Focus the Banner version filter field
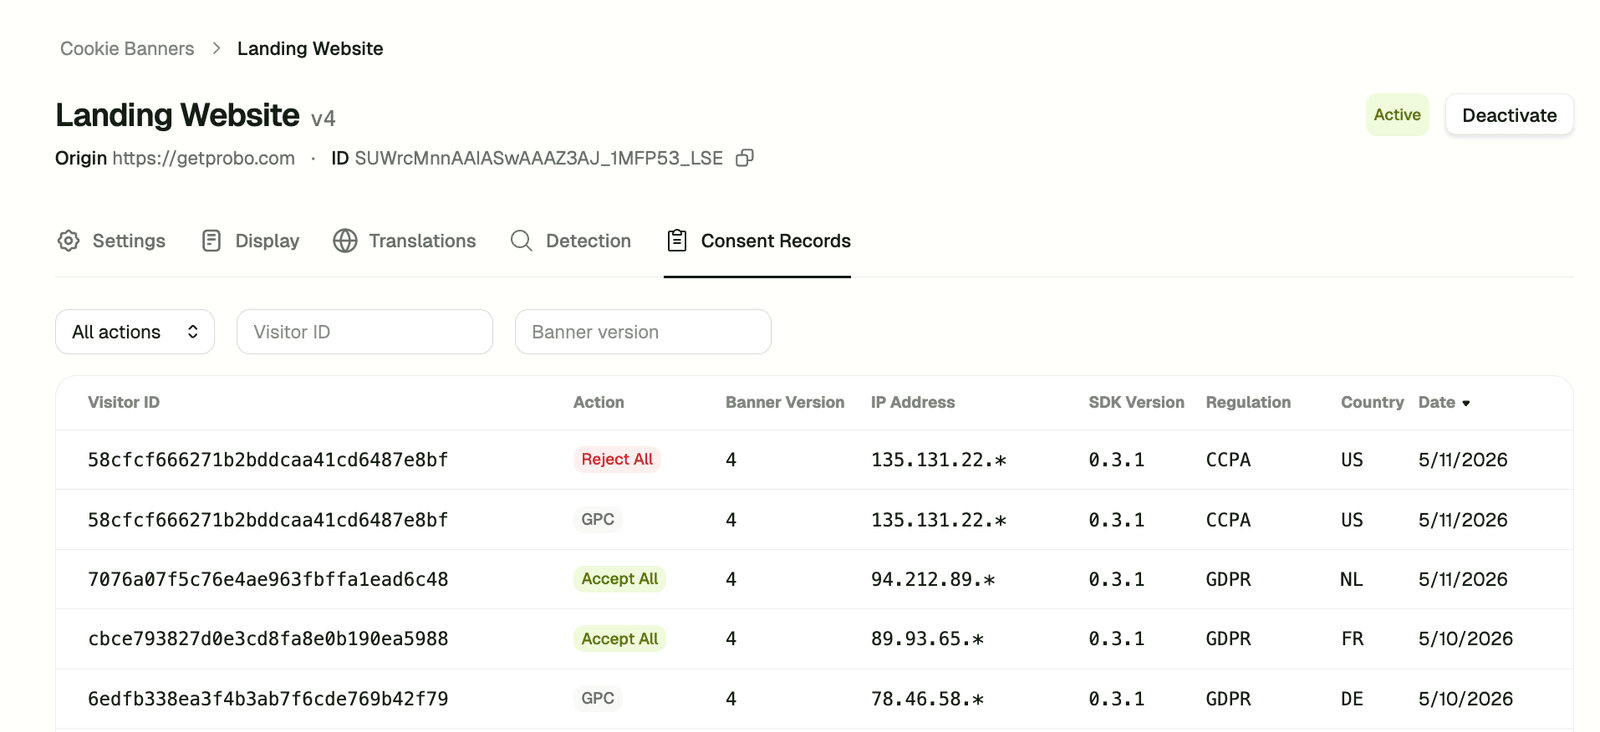Image resolution: width=1600 pixels, height=732 pixels. click(643, 332)
